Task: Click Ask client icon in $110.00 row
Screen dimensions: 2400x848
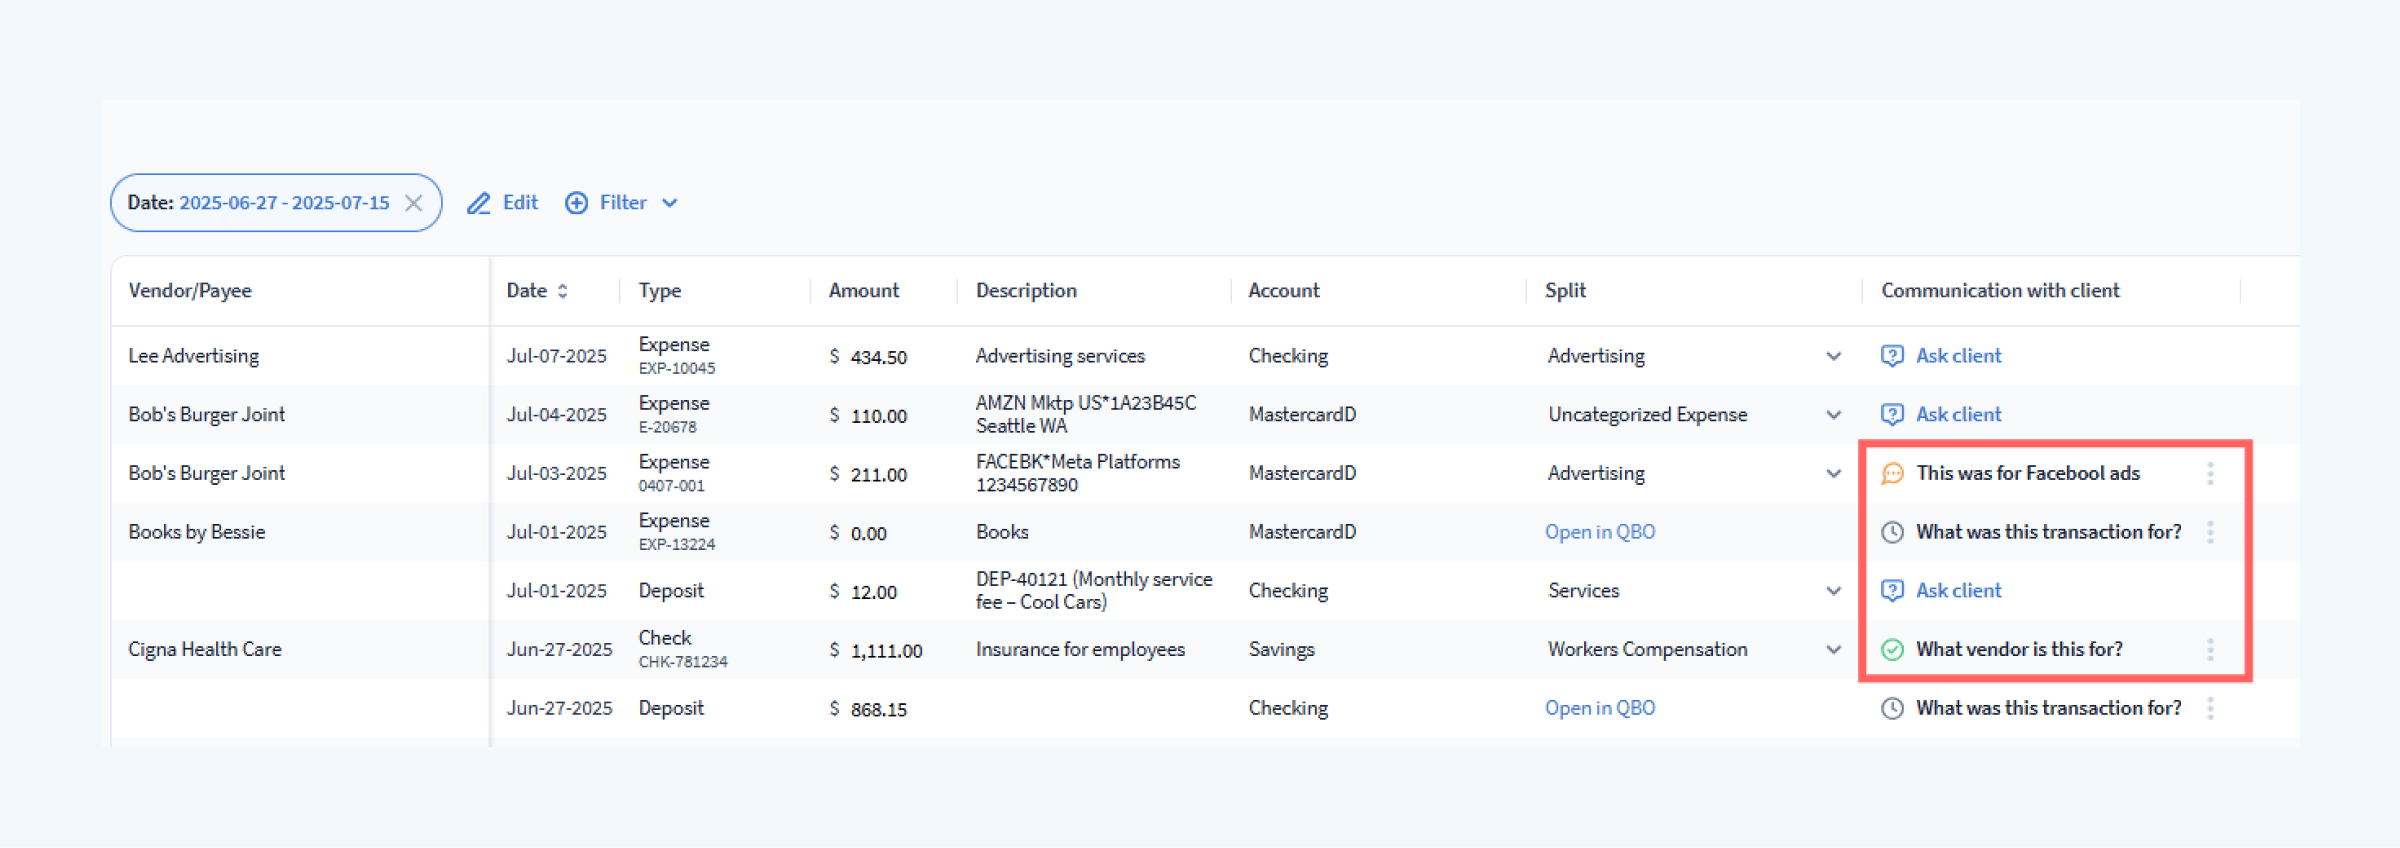Action: pos(1892,415)
